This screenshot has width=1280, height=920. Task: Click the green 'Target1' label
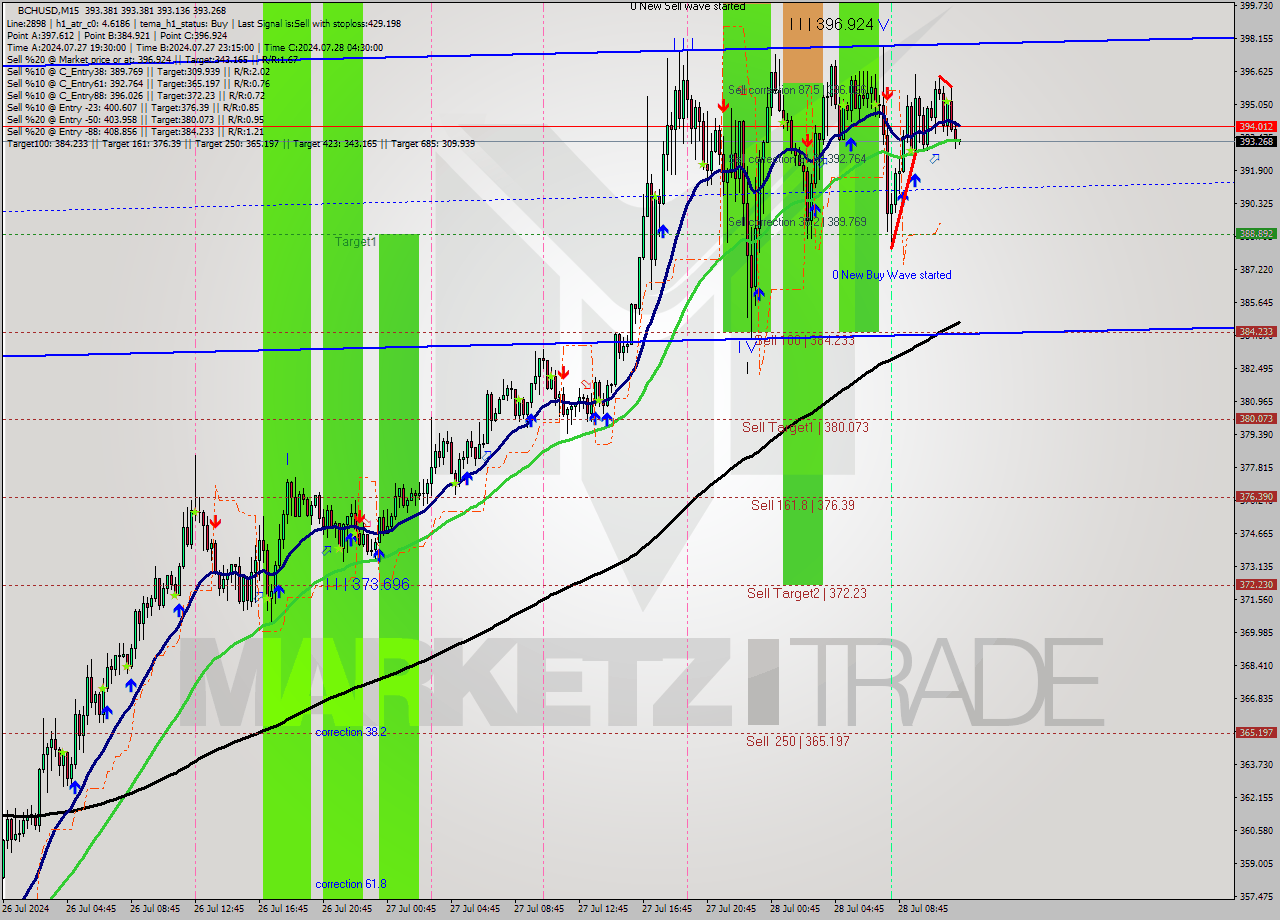tap(356, 242)
